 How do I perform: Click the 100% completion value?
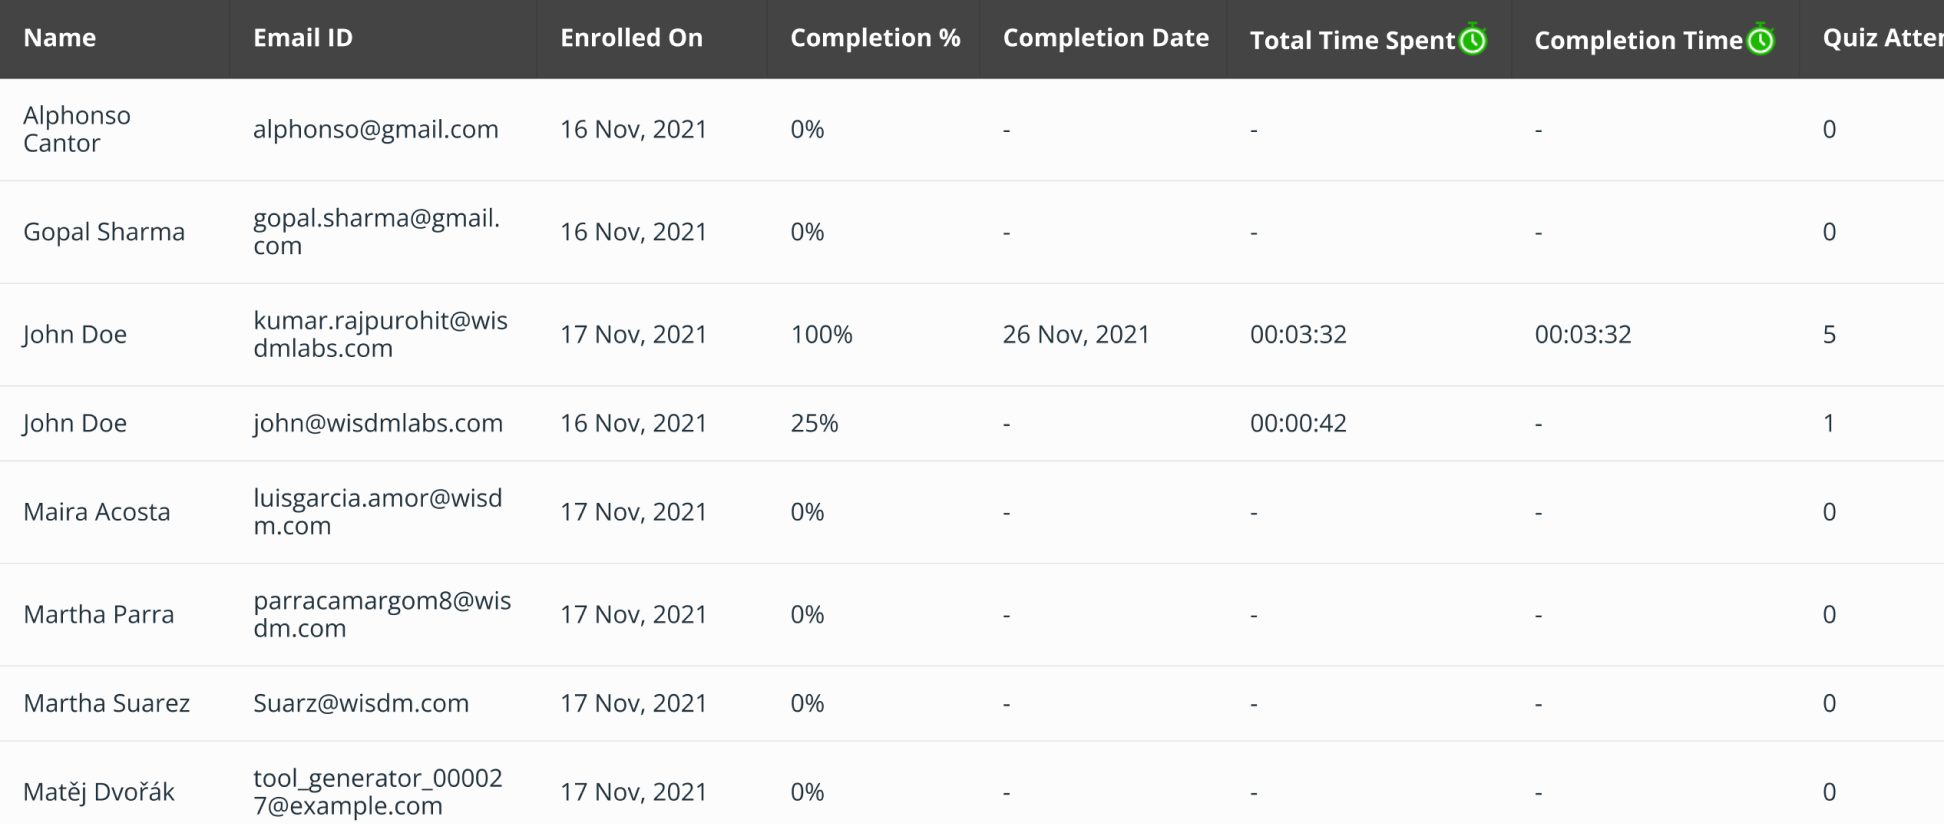pos(821,334)
